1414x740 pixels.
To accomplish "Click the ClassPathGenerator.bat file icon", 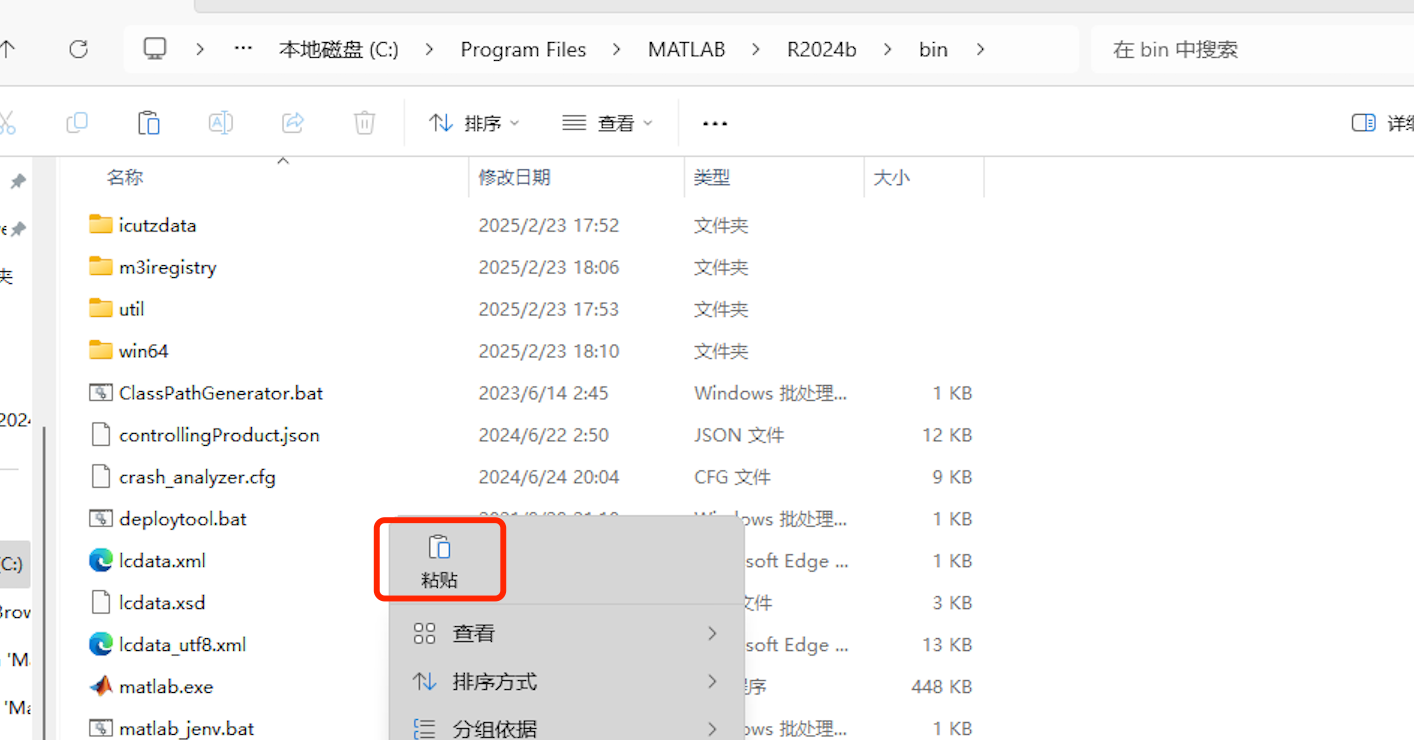I will pyautogui.click(x=100, y=393).
